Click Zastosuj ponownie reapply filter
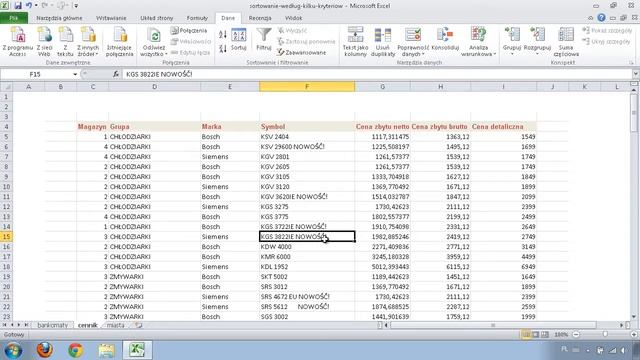The width and height of the screenshot is (640, 360). pyautogui.click(x=306, y=41)
